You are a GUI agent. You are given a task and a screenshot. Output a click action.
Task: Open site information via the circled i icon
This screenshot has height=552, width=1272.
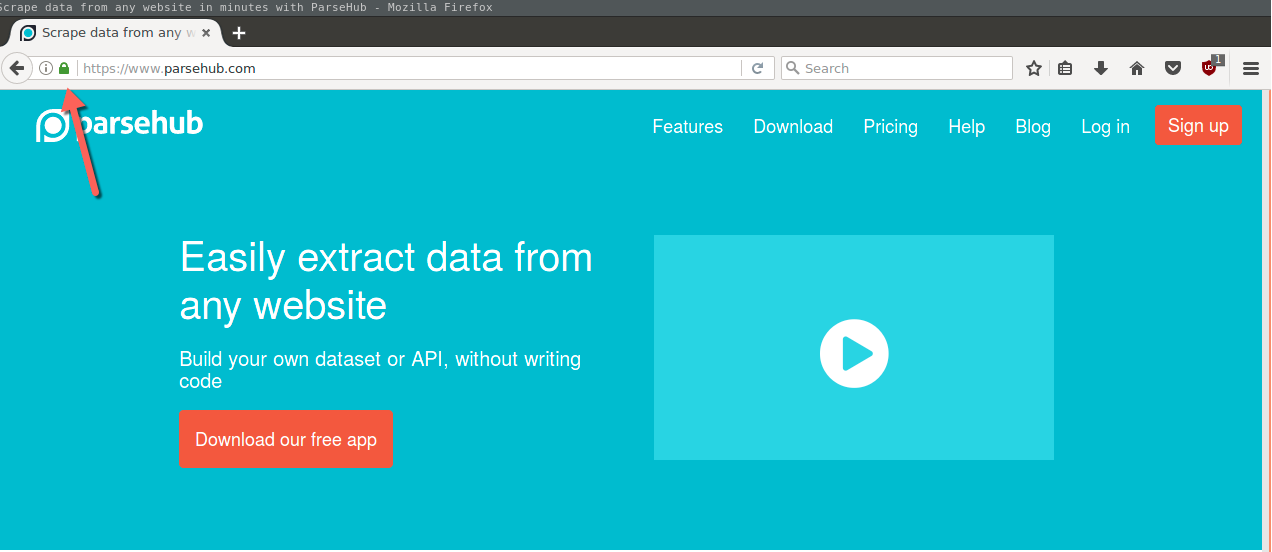coord(46,68)
